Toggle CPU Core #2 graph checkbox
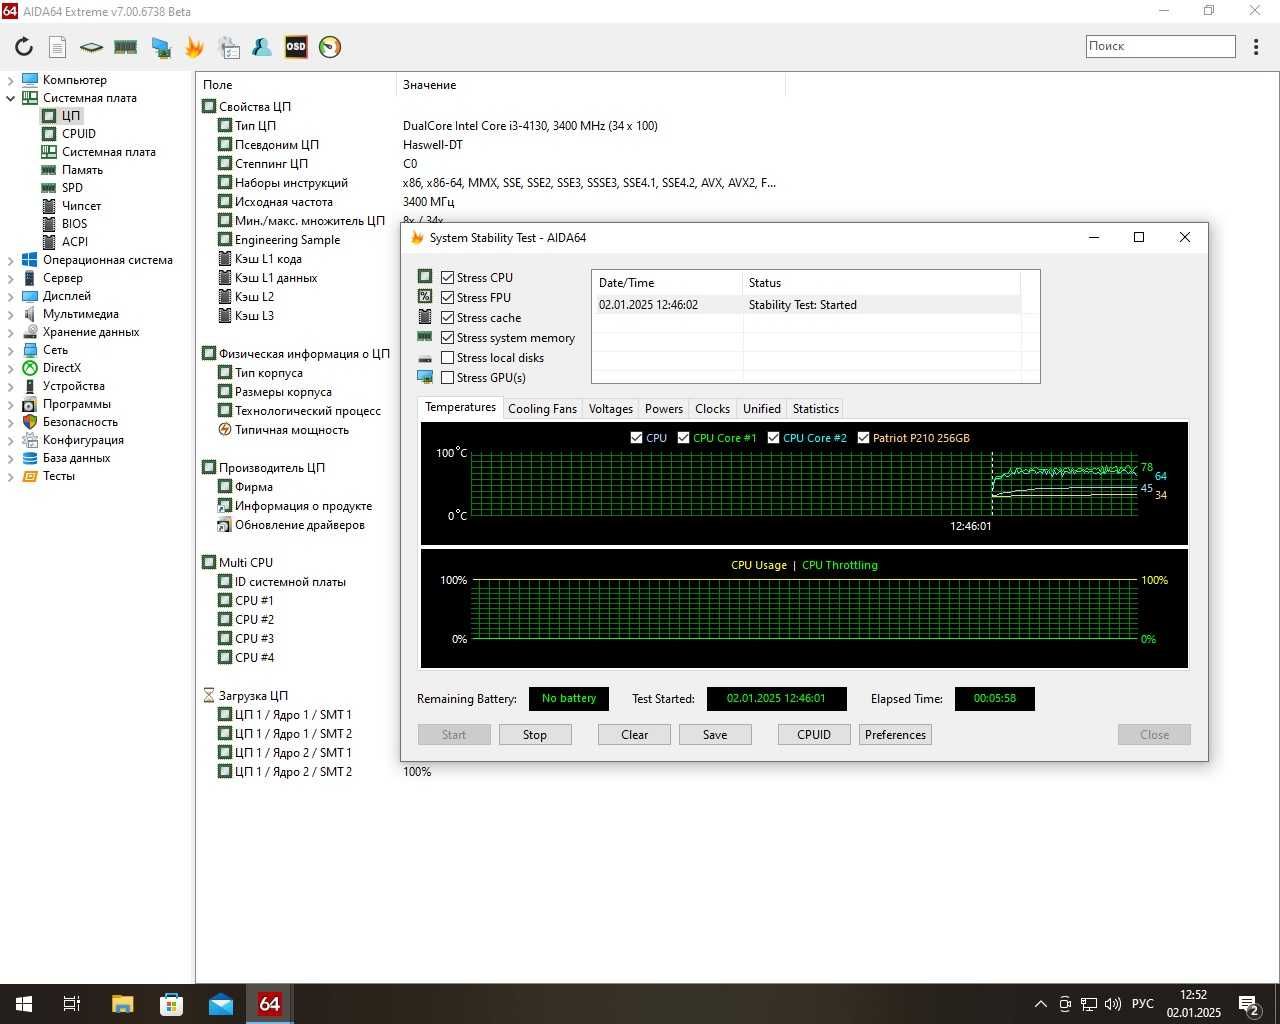 coord(774,437)
